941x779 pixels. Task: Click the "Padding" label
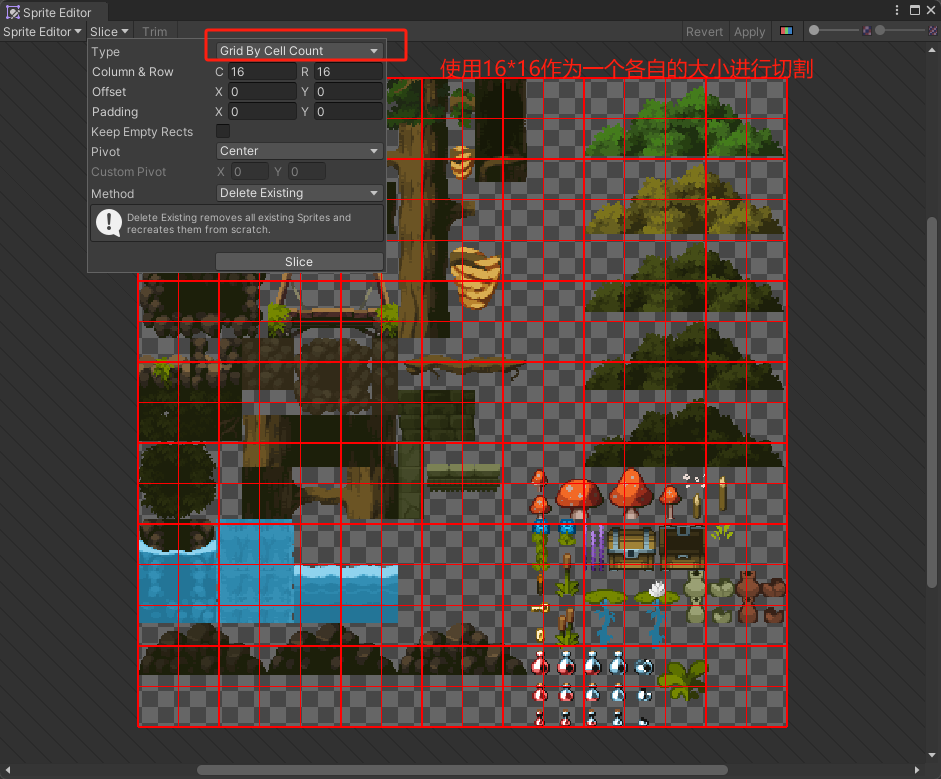[x=115, y=112]
